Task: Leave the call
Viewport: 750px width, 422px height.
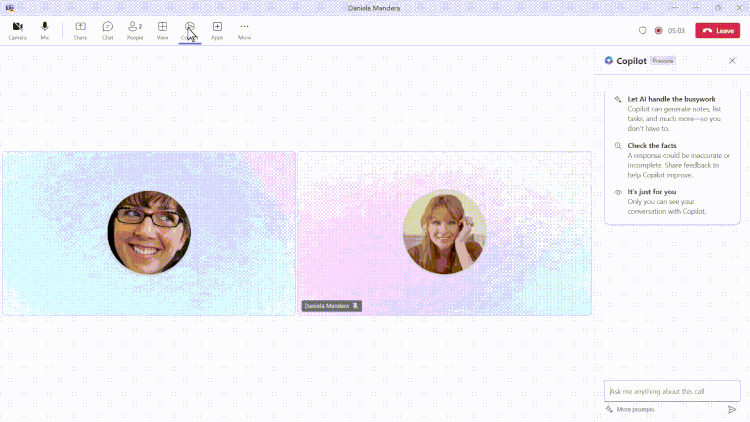Action: click(717, 31)
